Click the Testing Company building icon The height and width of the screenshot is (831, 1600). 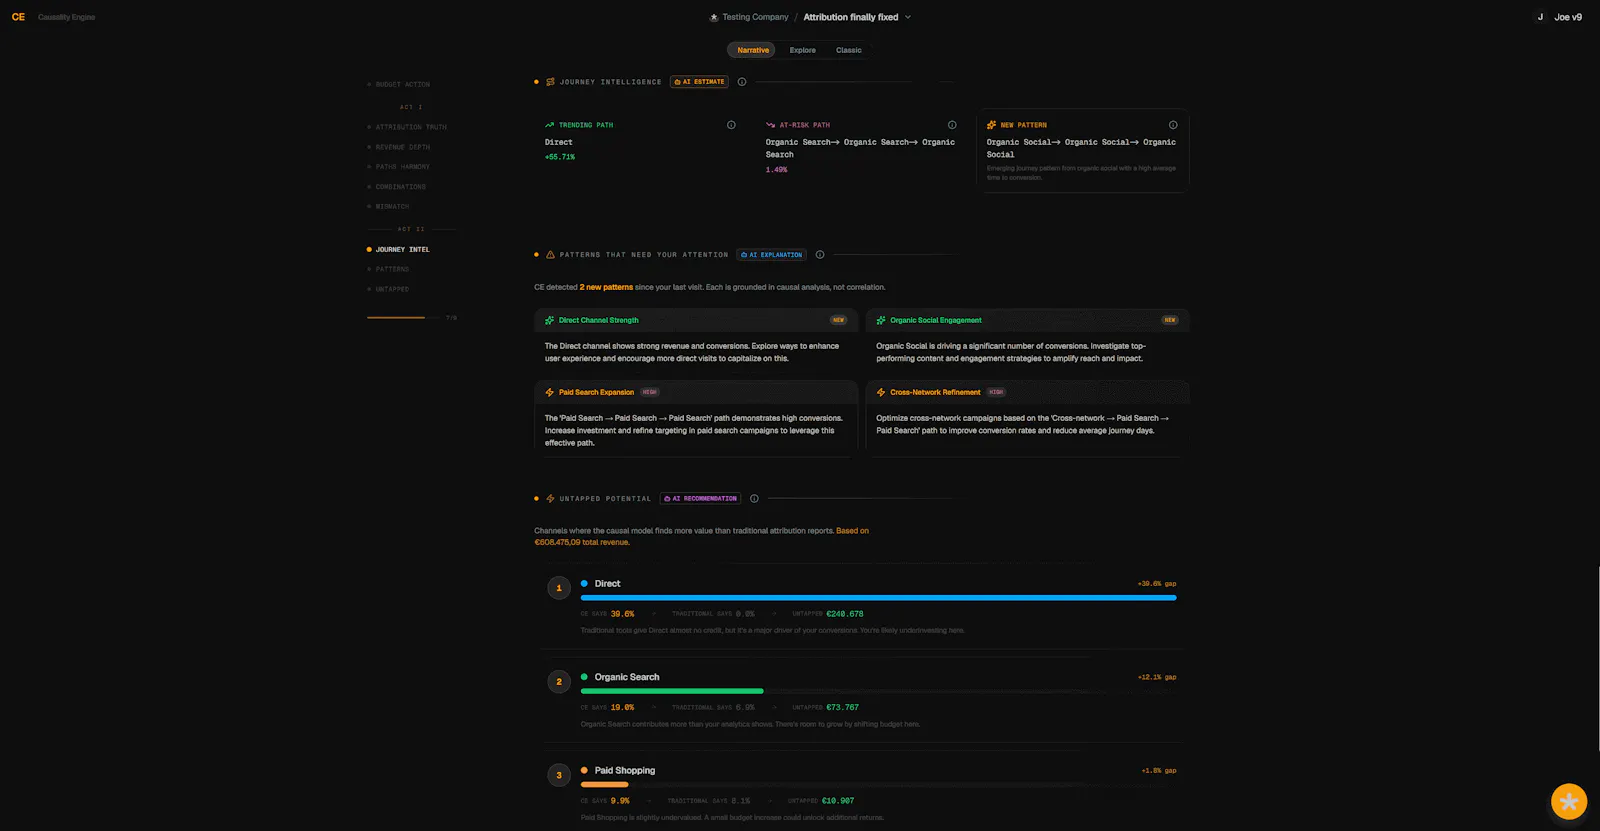tap(714, 17)
